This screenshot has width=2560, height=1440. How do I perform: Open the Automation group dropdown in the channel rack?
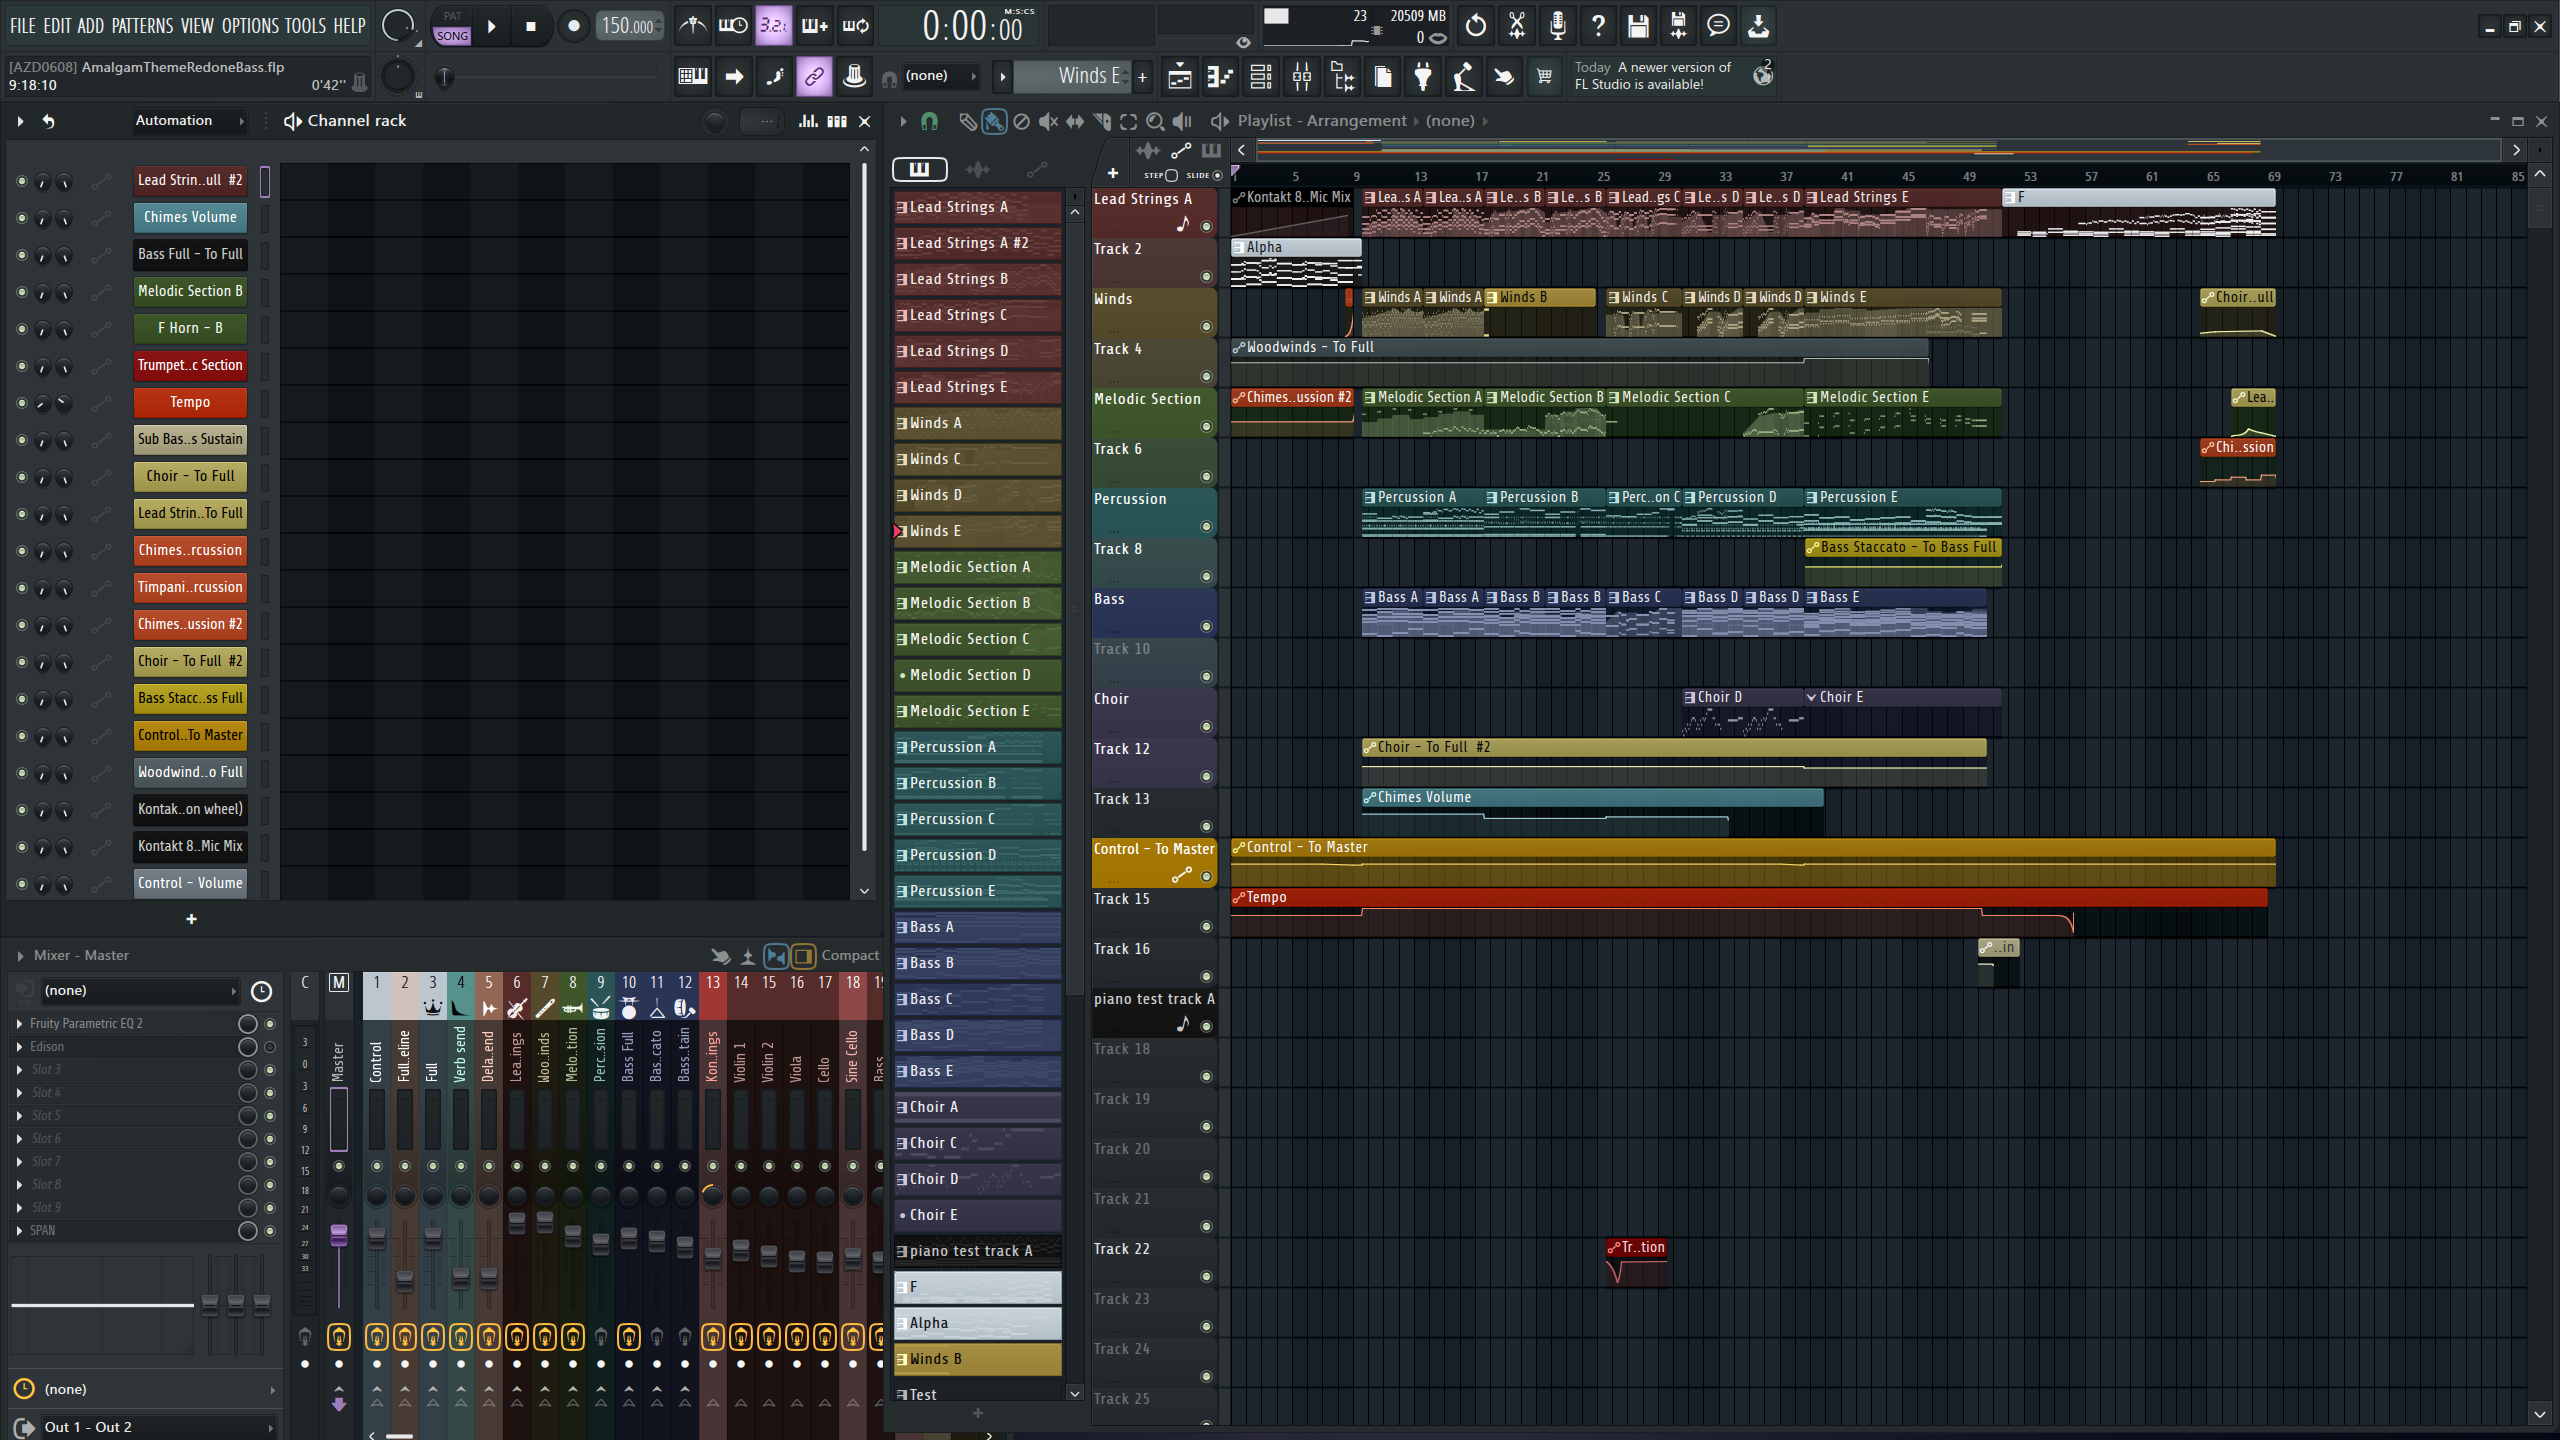[188, 121]
